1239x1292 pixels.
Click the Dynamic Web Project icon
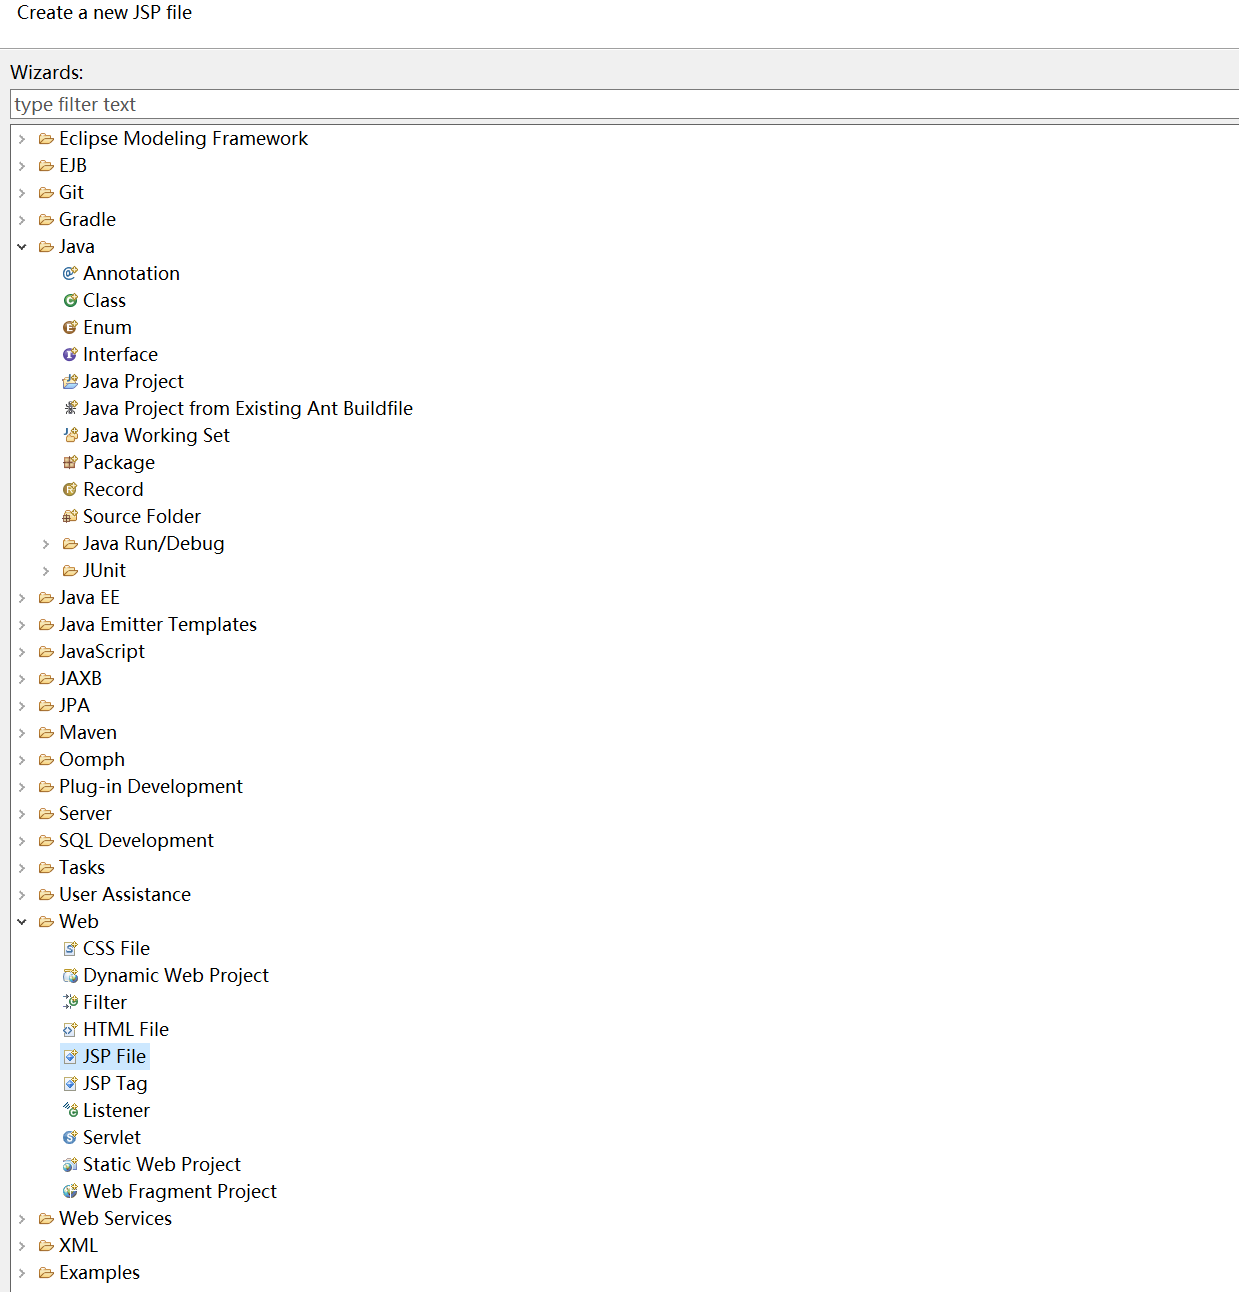tap(70, 975)
